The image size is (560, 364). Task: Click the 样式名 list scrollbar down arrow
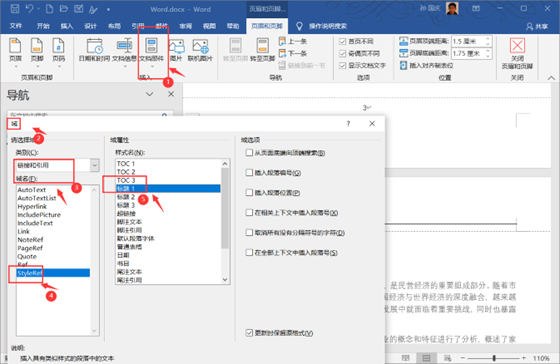pos(225,280)
